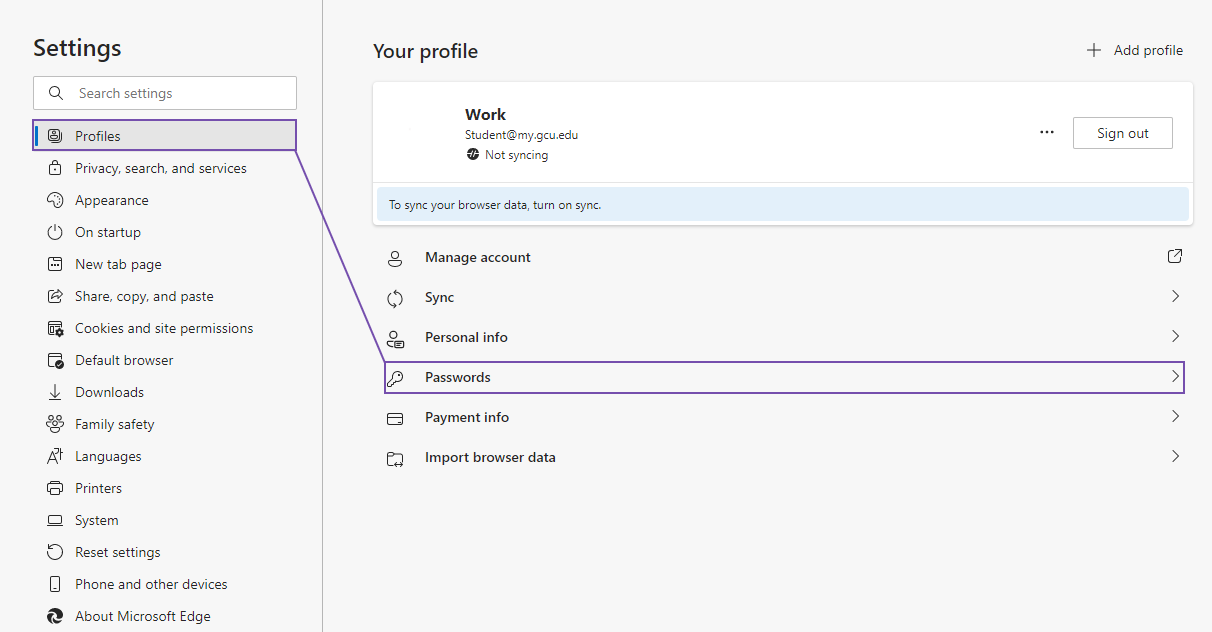The image size is (1212, 632).
Task: Open Cookies and site permissions section
Action: (x=165, y=328)
